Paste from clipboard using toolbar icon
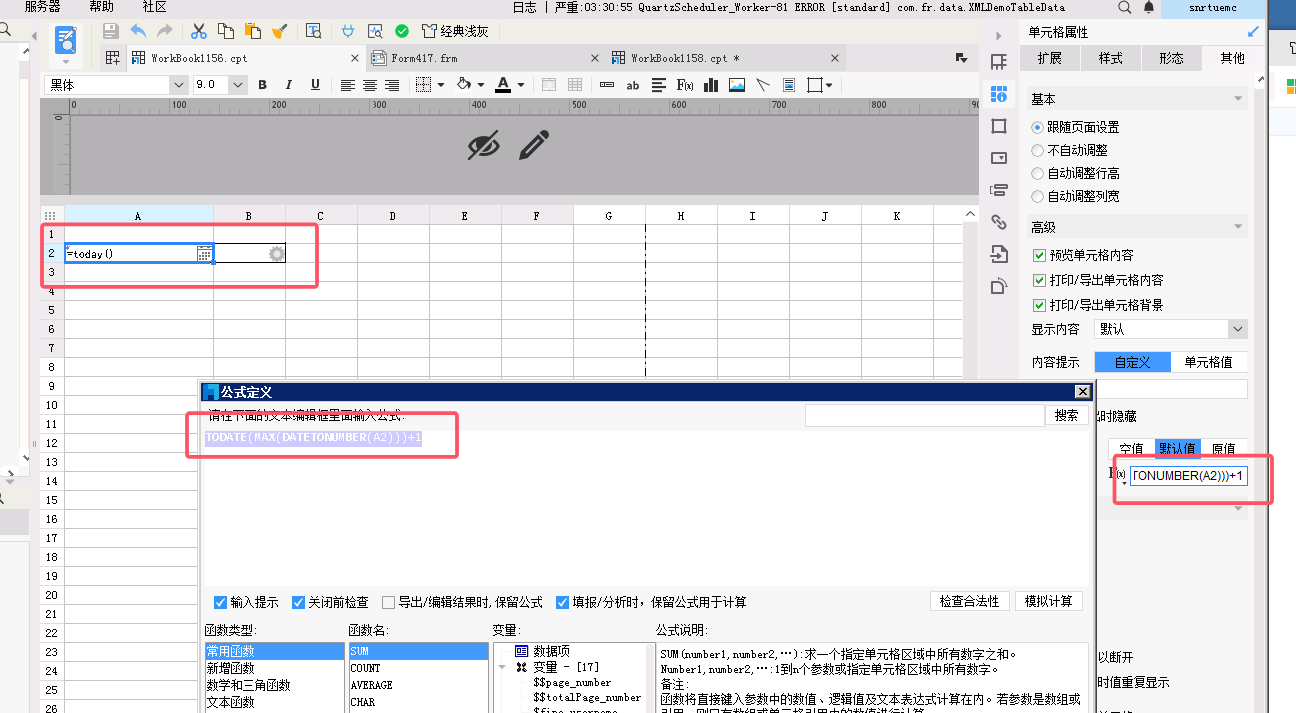 [252, 31]
